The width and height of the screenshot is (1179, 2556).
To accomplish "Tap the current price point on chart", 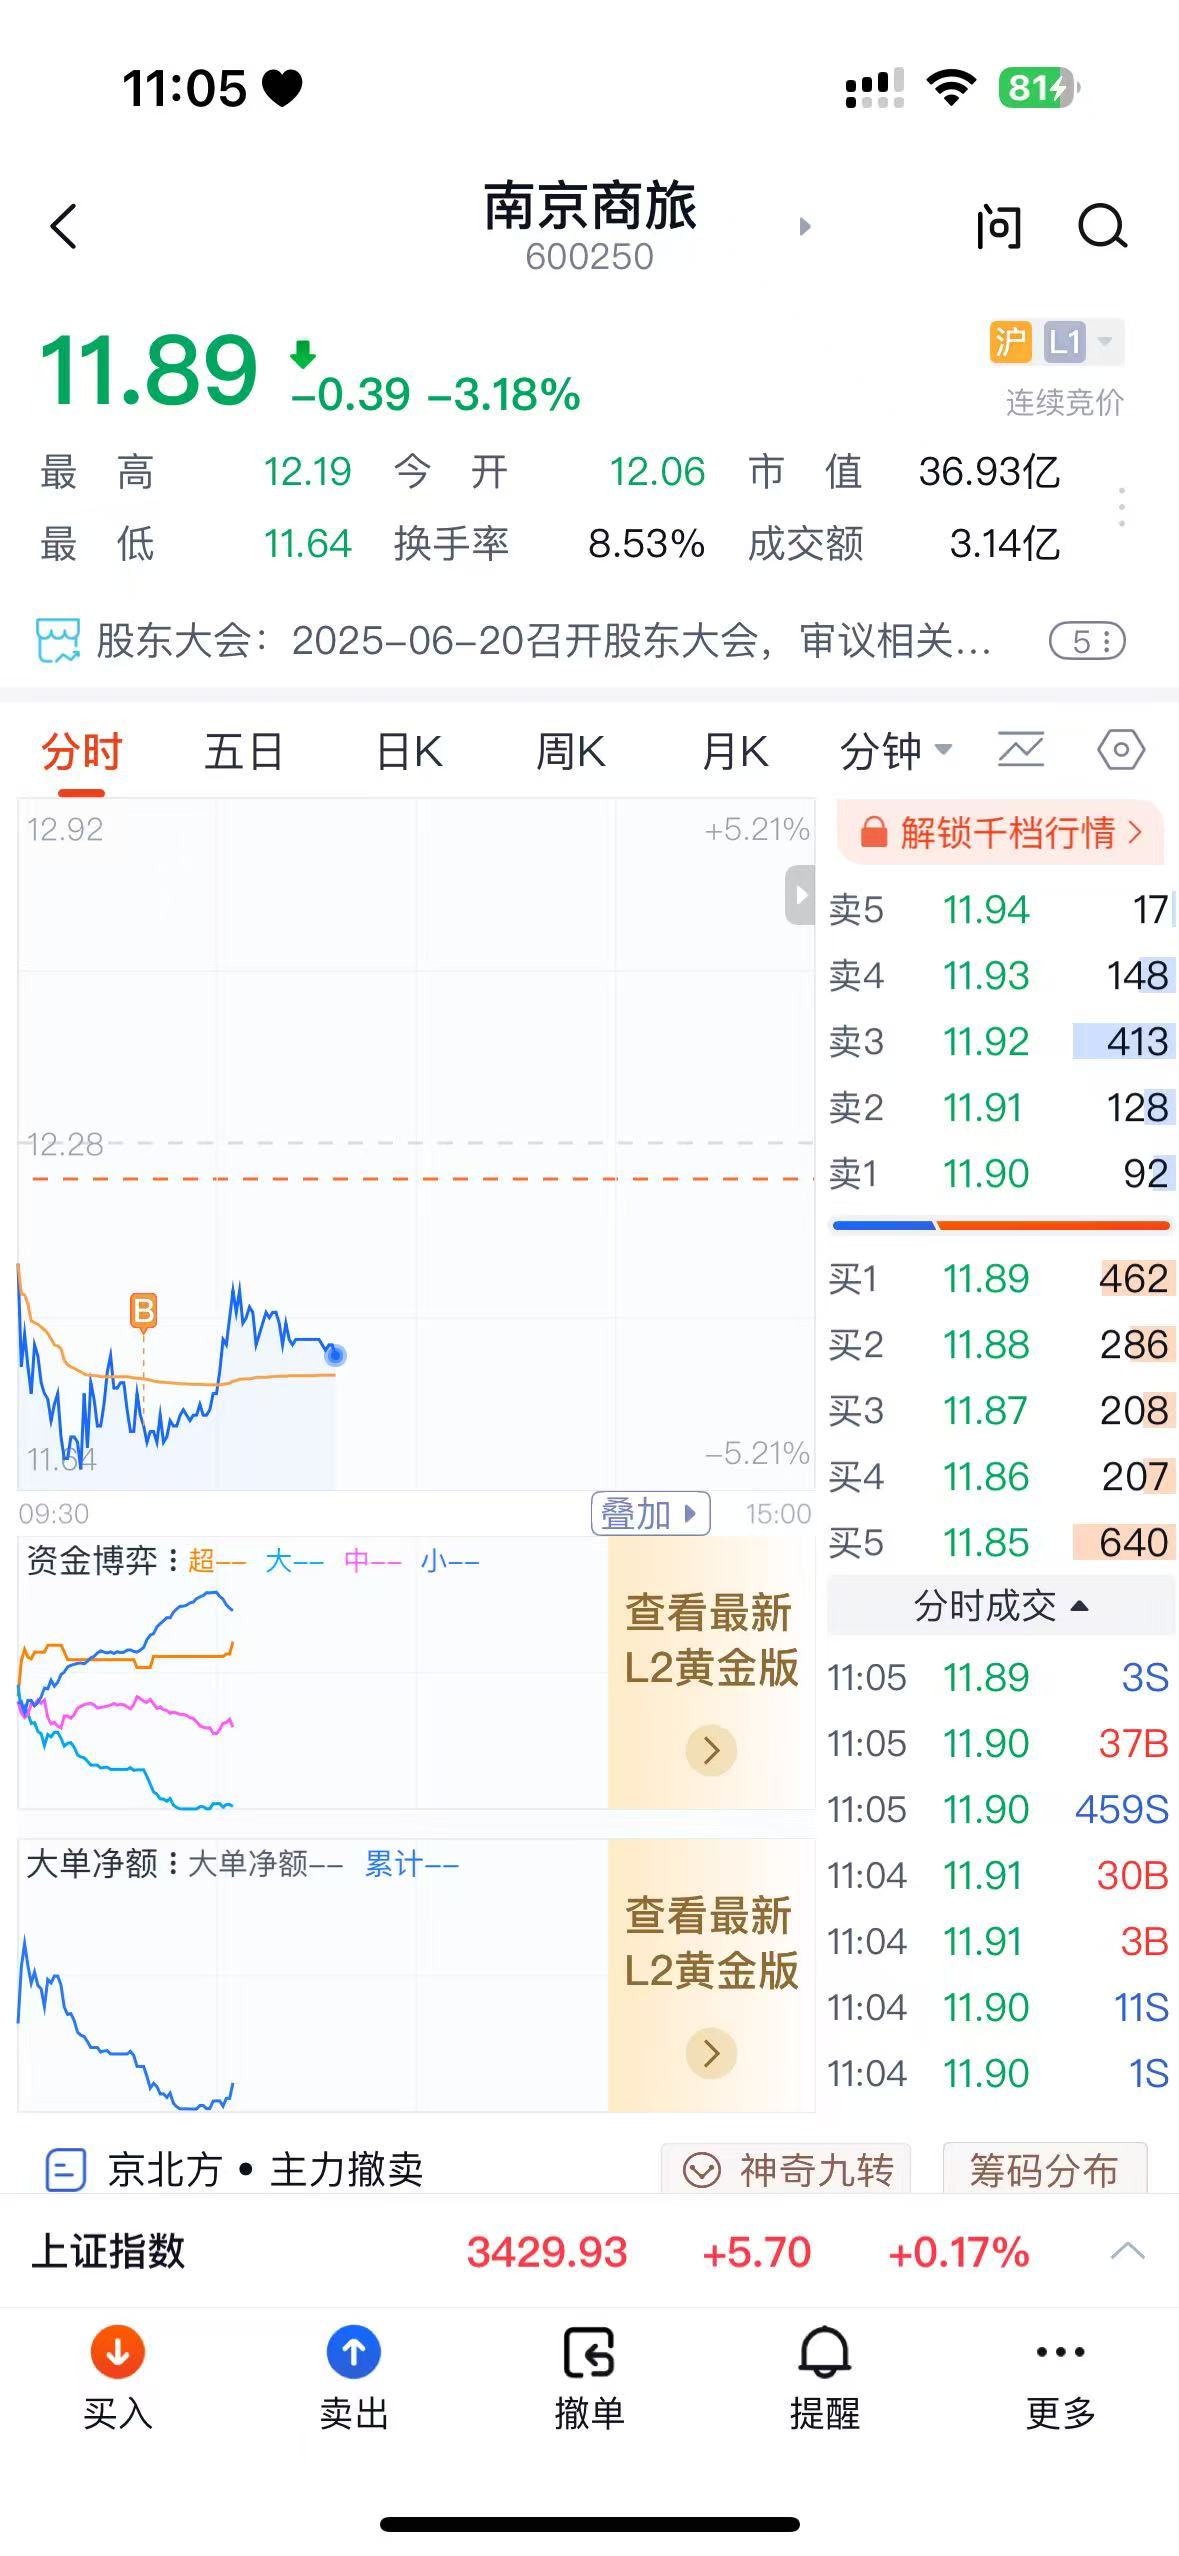I will (x=335, y=1355).
